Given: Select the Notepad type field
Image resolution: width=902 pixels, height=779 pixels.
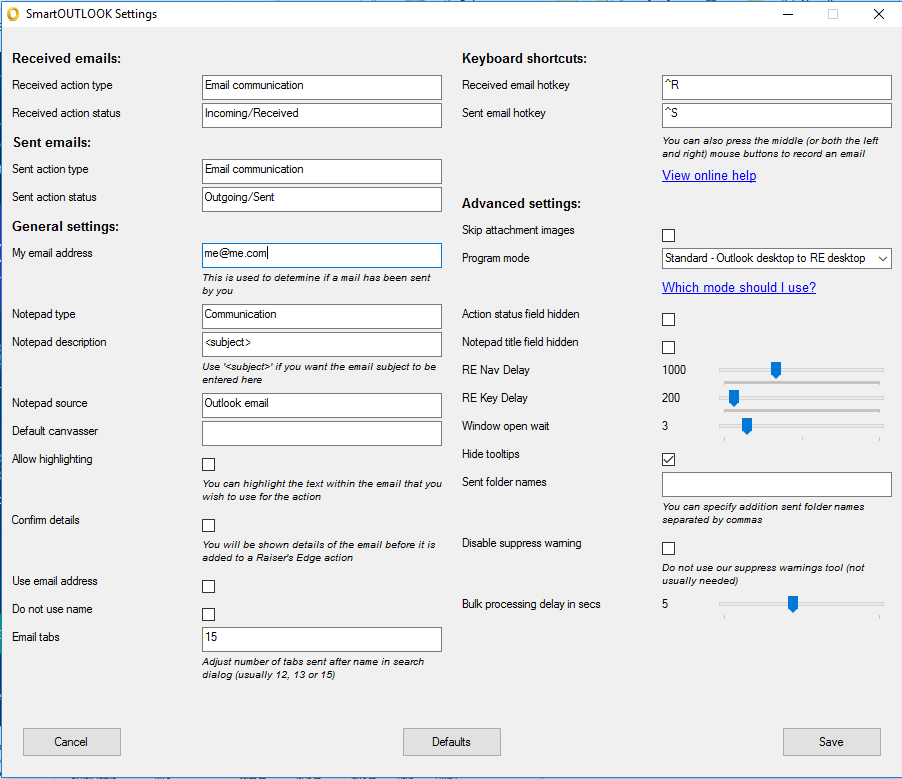Looking at the screenshot, I should [322, 316].
